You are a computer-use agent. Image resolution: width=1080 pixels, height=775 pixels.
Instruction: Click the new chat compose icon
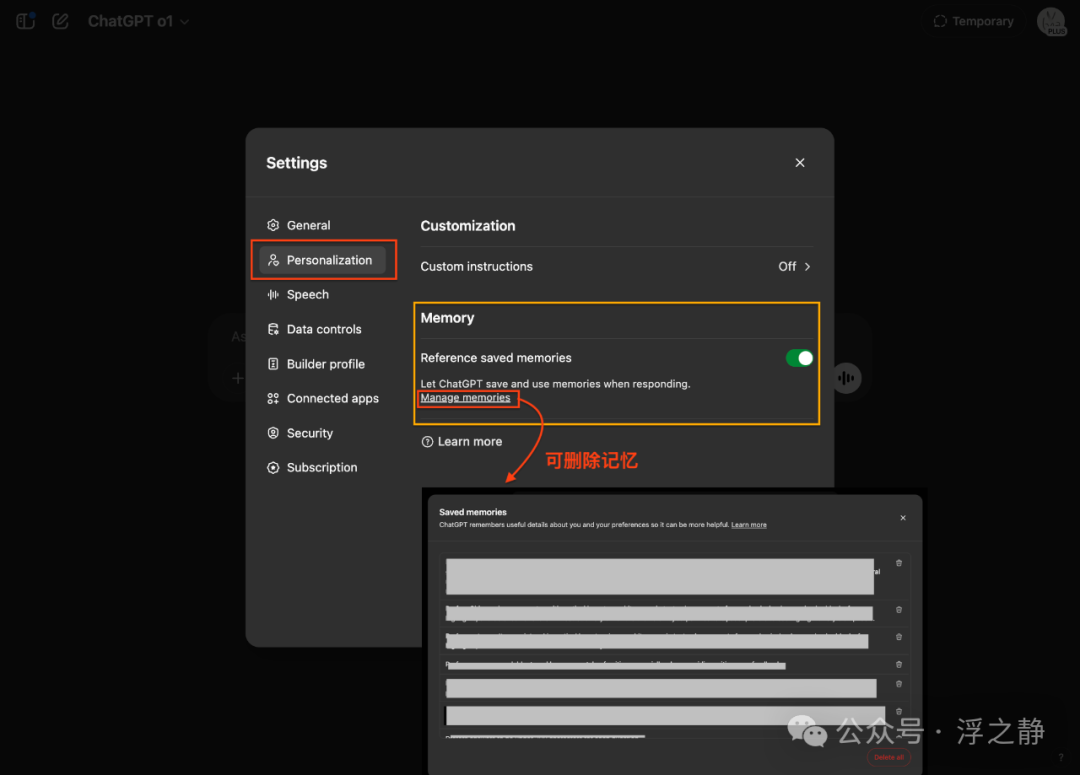(x=61, y=21)
